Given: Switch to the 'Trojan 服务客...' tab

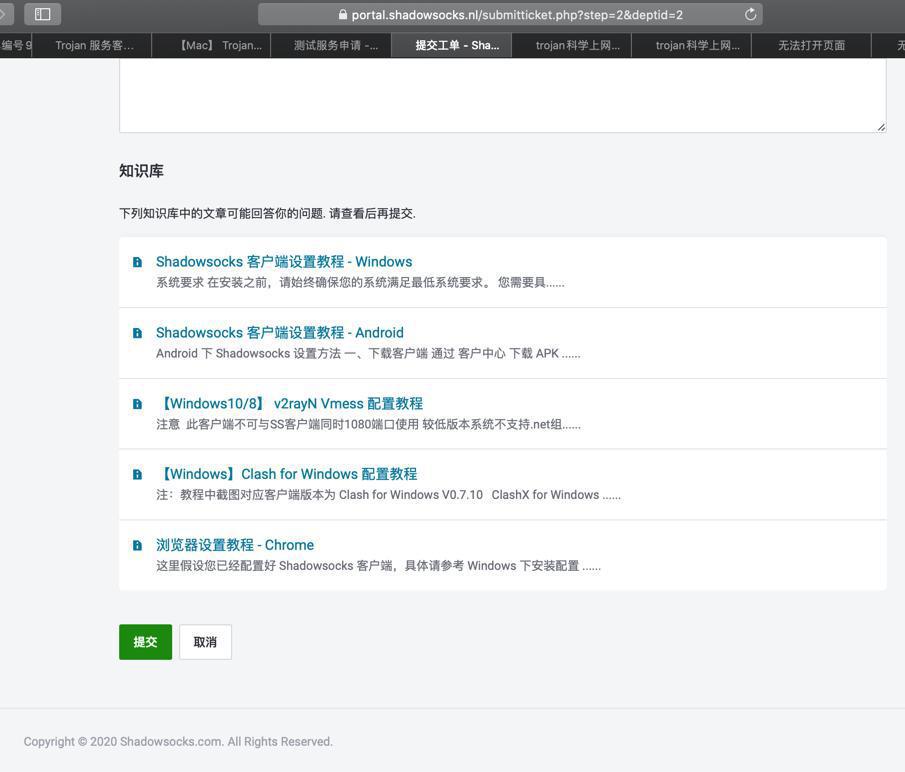Looking at the screenshot, I should coord(92,46).
